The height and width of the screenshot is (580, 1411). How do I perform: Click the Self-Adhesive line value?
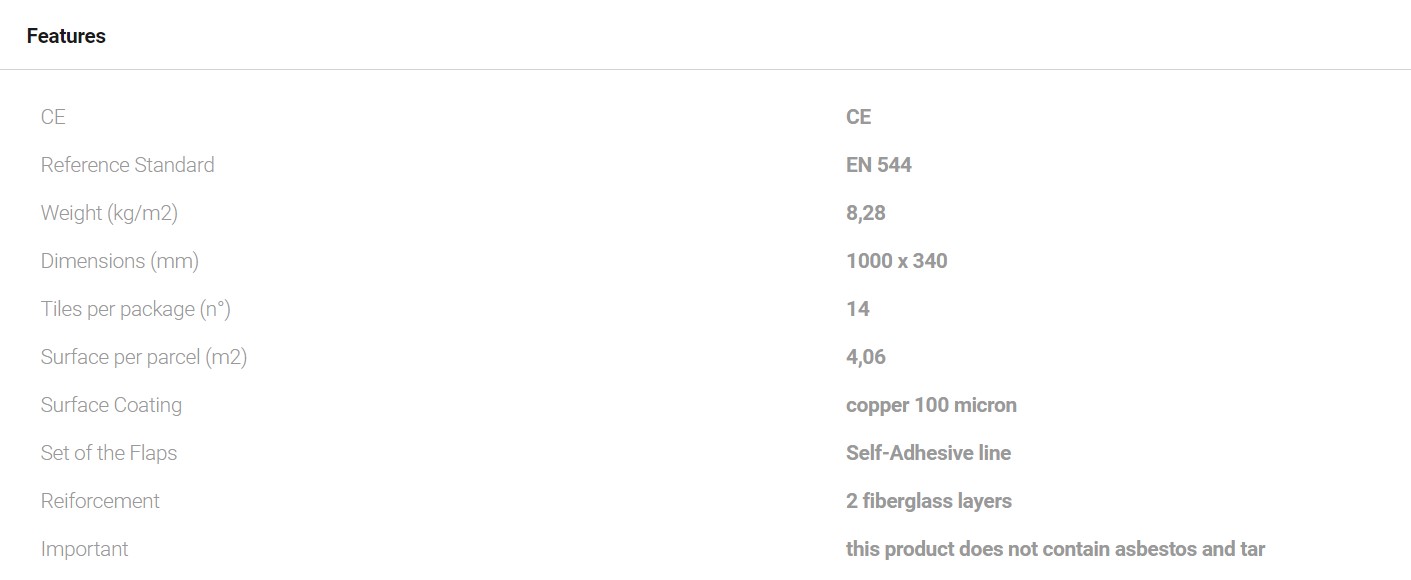(x=927, y=453)
